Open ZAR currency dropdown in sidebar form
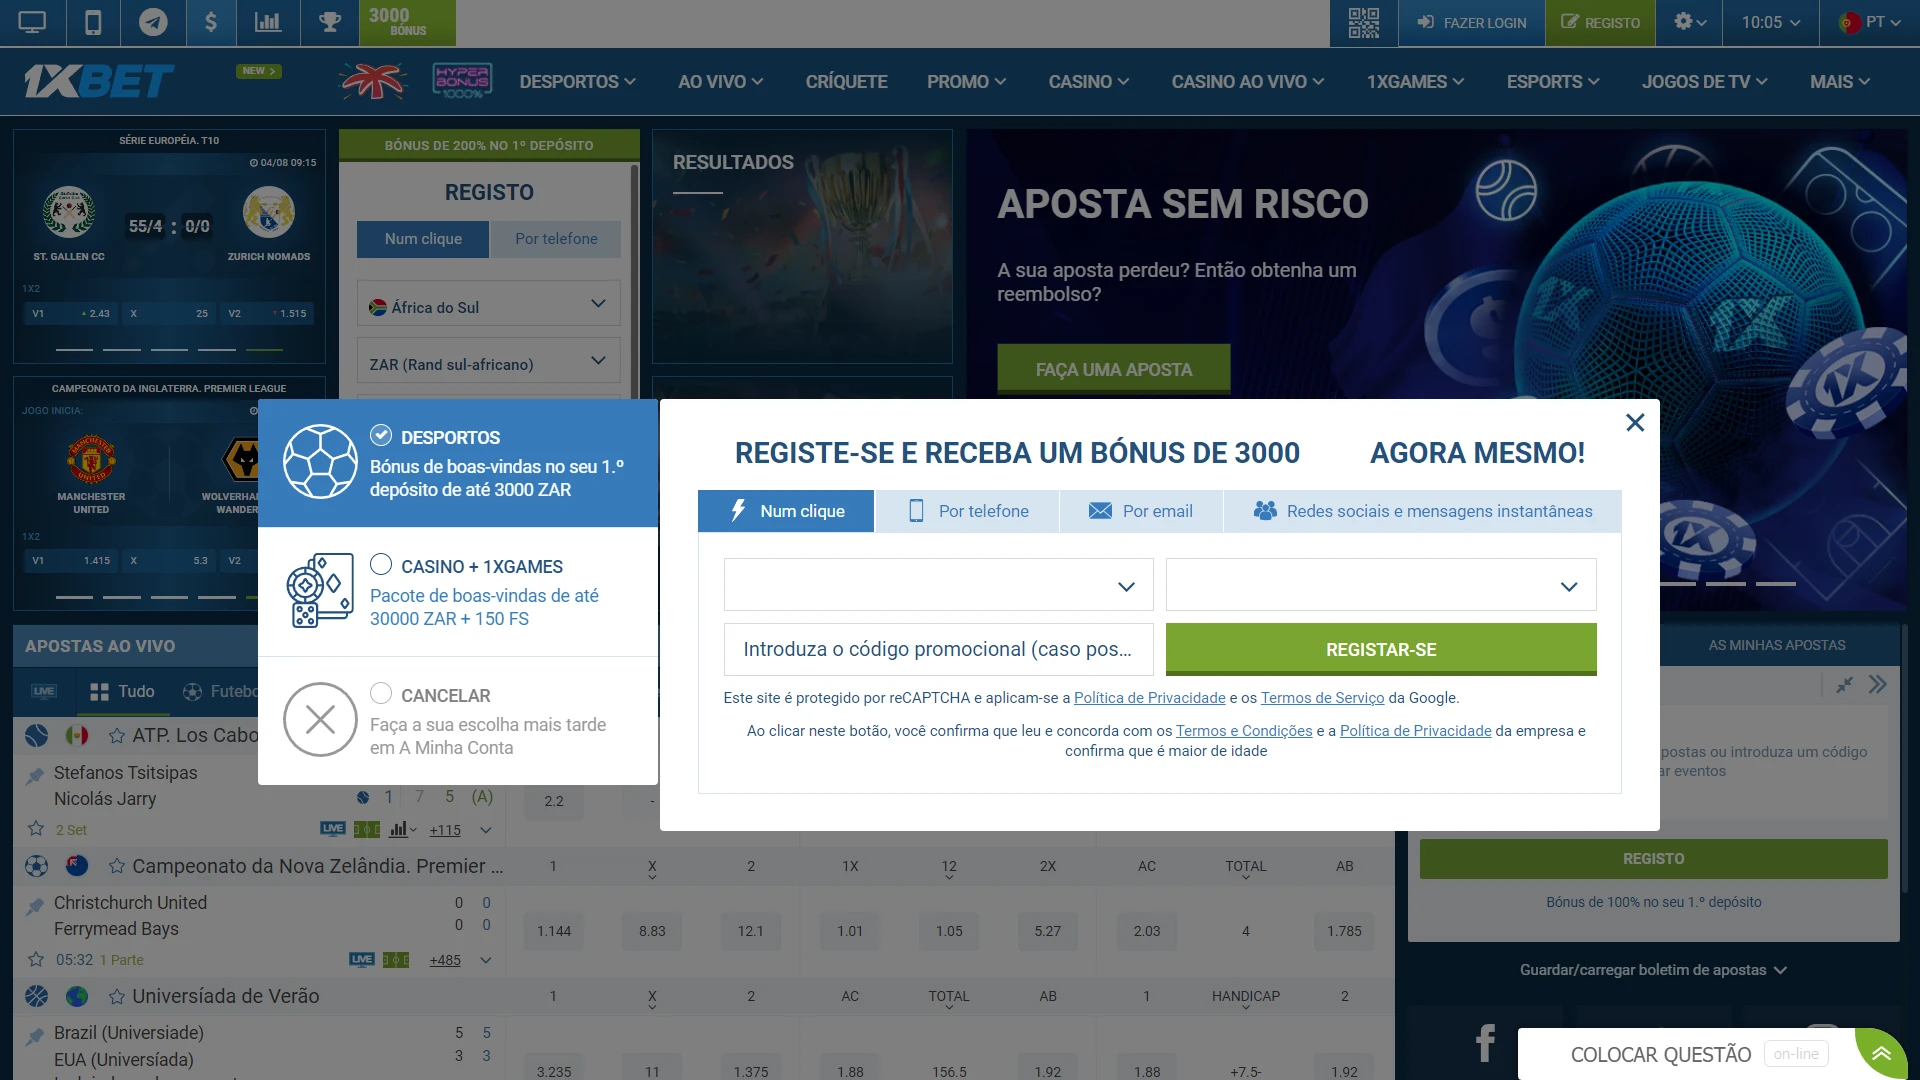Screen dimensions: 1920x1080 pos(488,361)
